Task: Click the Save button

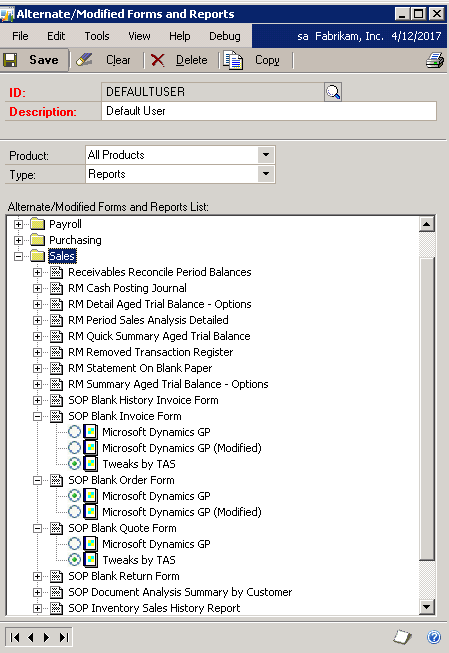Action: (x=35, y=60)
